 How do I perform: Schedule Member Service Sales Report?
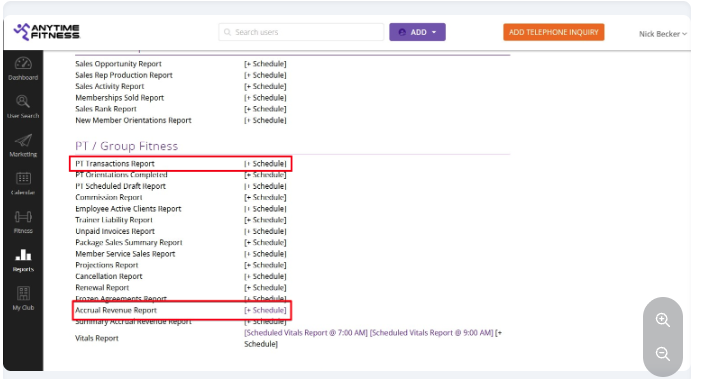[x=265, y=253]
